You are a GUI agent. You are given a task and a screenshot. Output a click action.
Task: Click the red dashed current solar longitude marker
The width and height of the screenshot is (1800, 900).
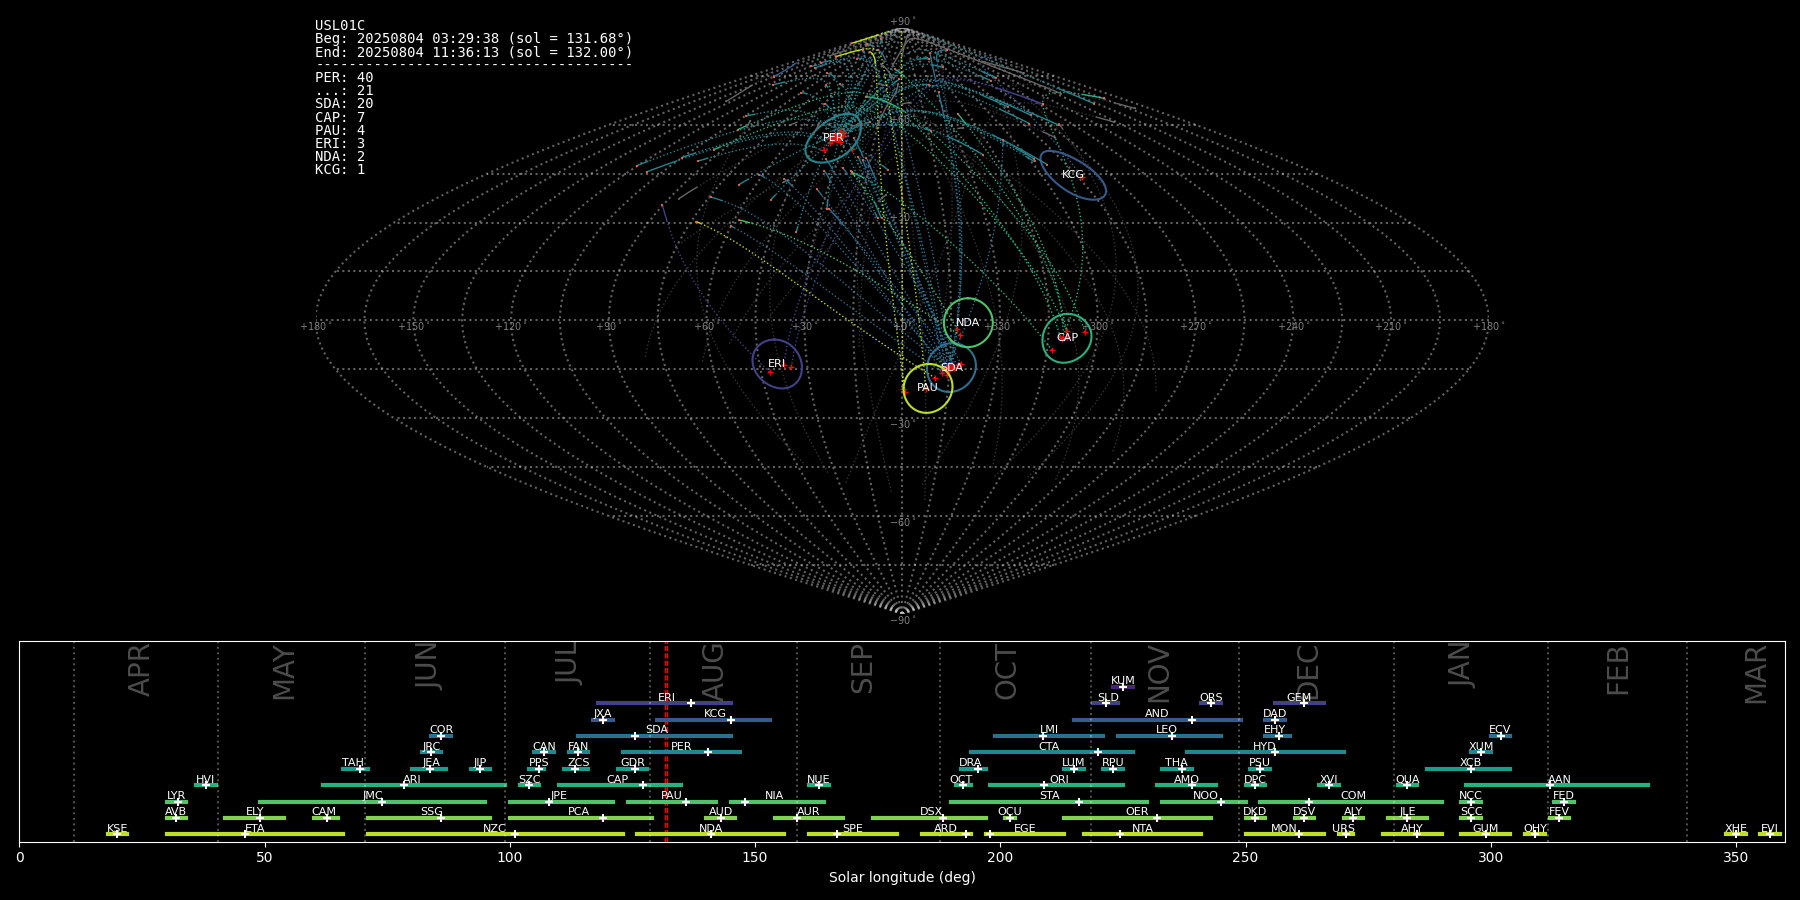click(666, 741)
